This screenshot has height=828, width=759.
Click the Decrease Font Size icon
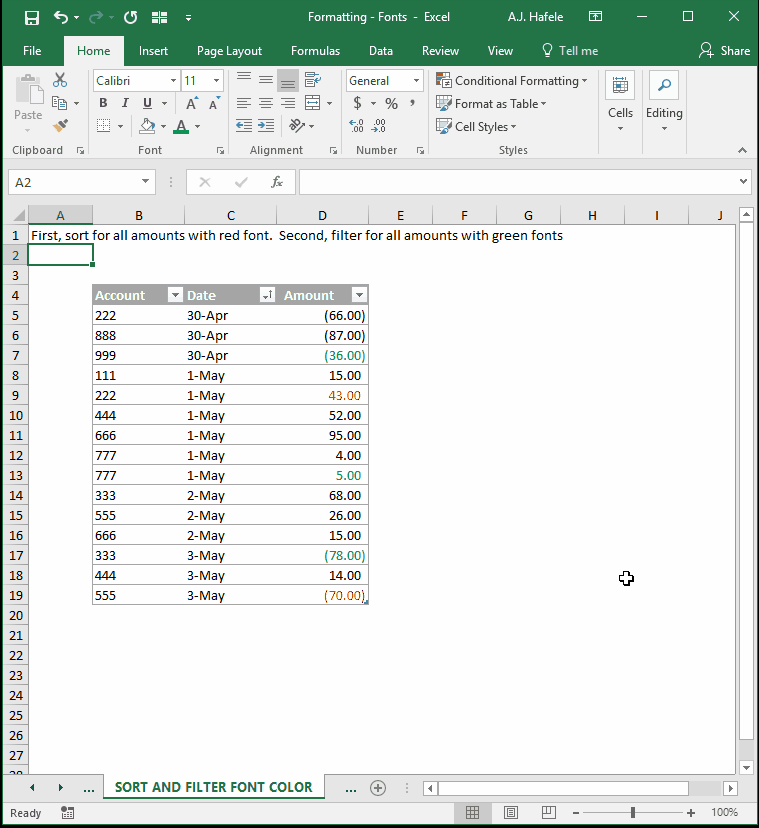(x=214, y=104)
